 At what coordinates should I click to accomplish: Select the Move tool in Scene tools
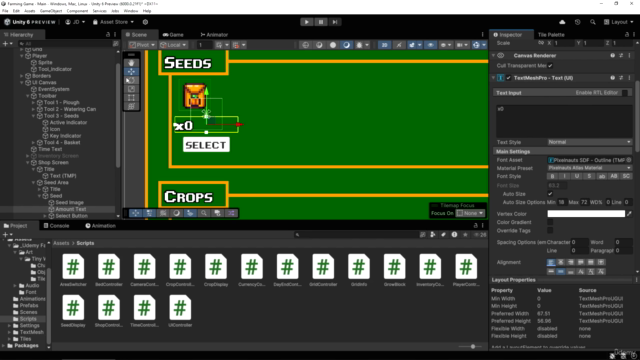[x=131, y=71]
